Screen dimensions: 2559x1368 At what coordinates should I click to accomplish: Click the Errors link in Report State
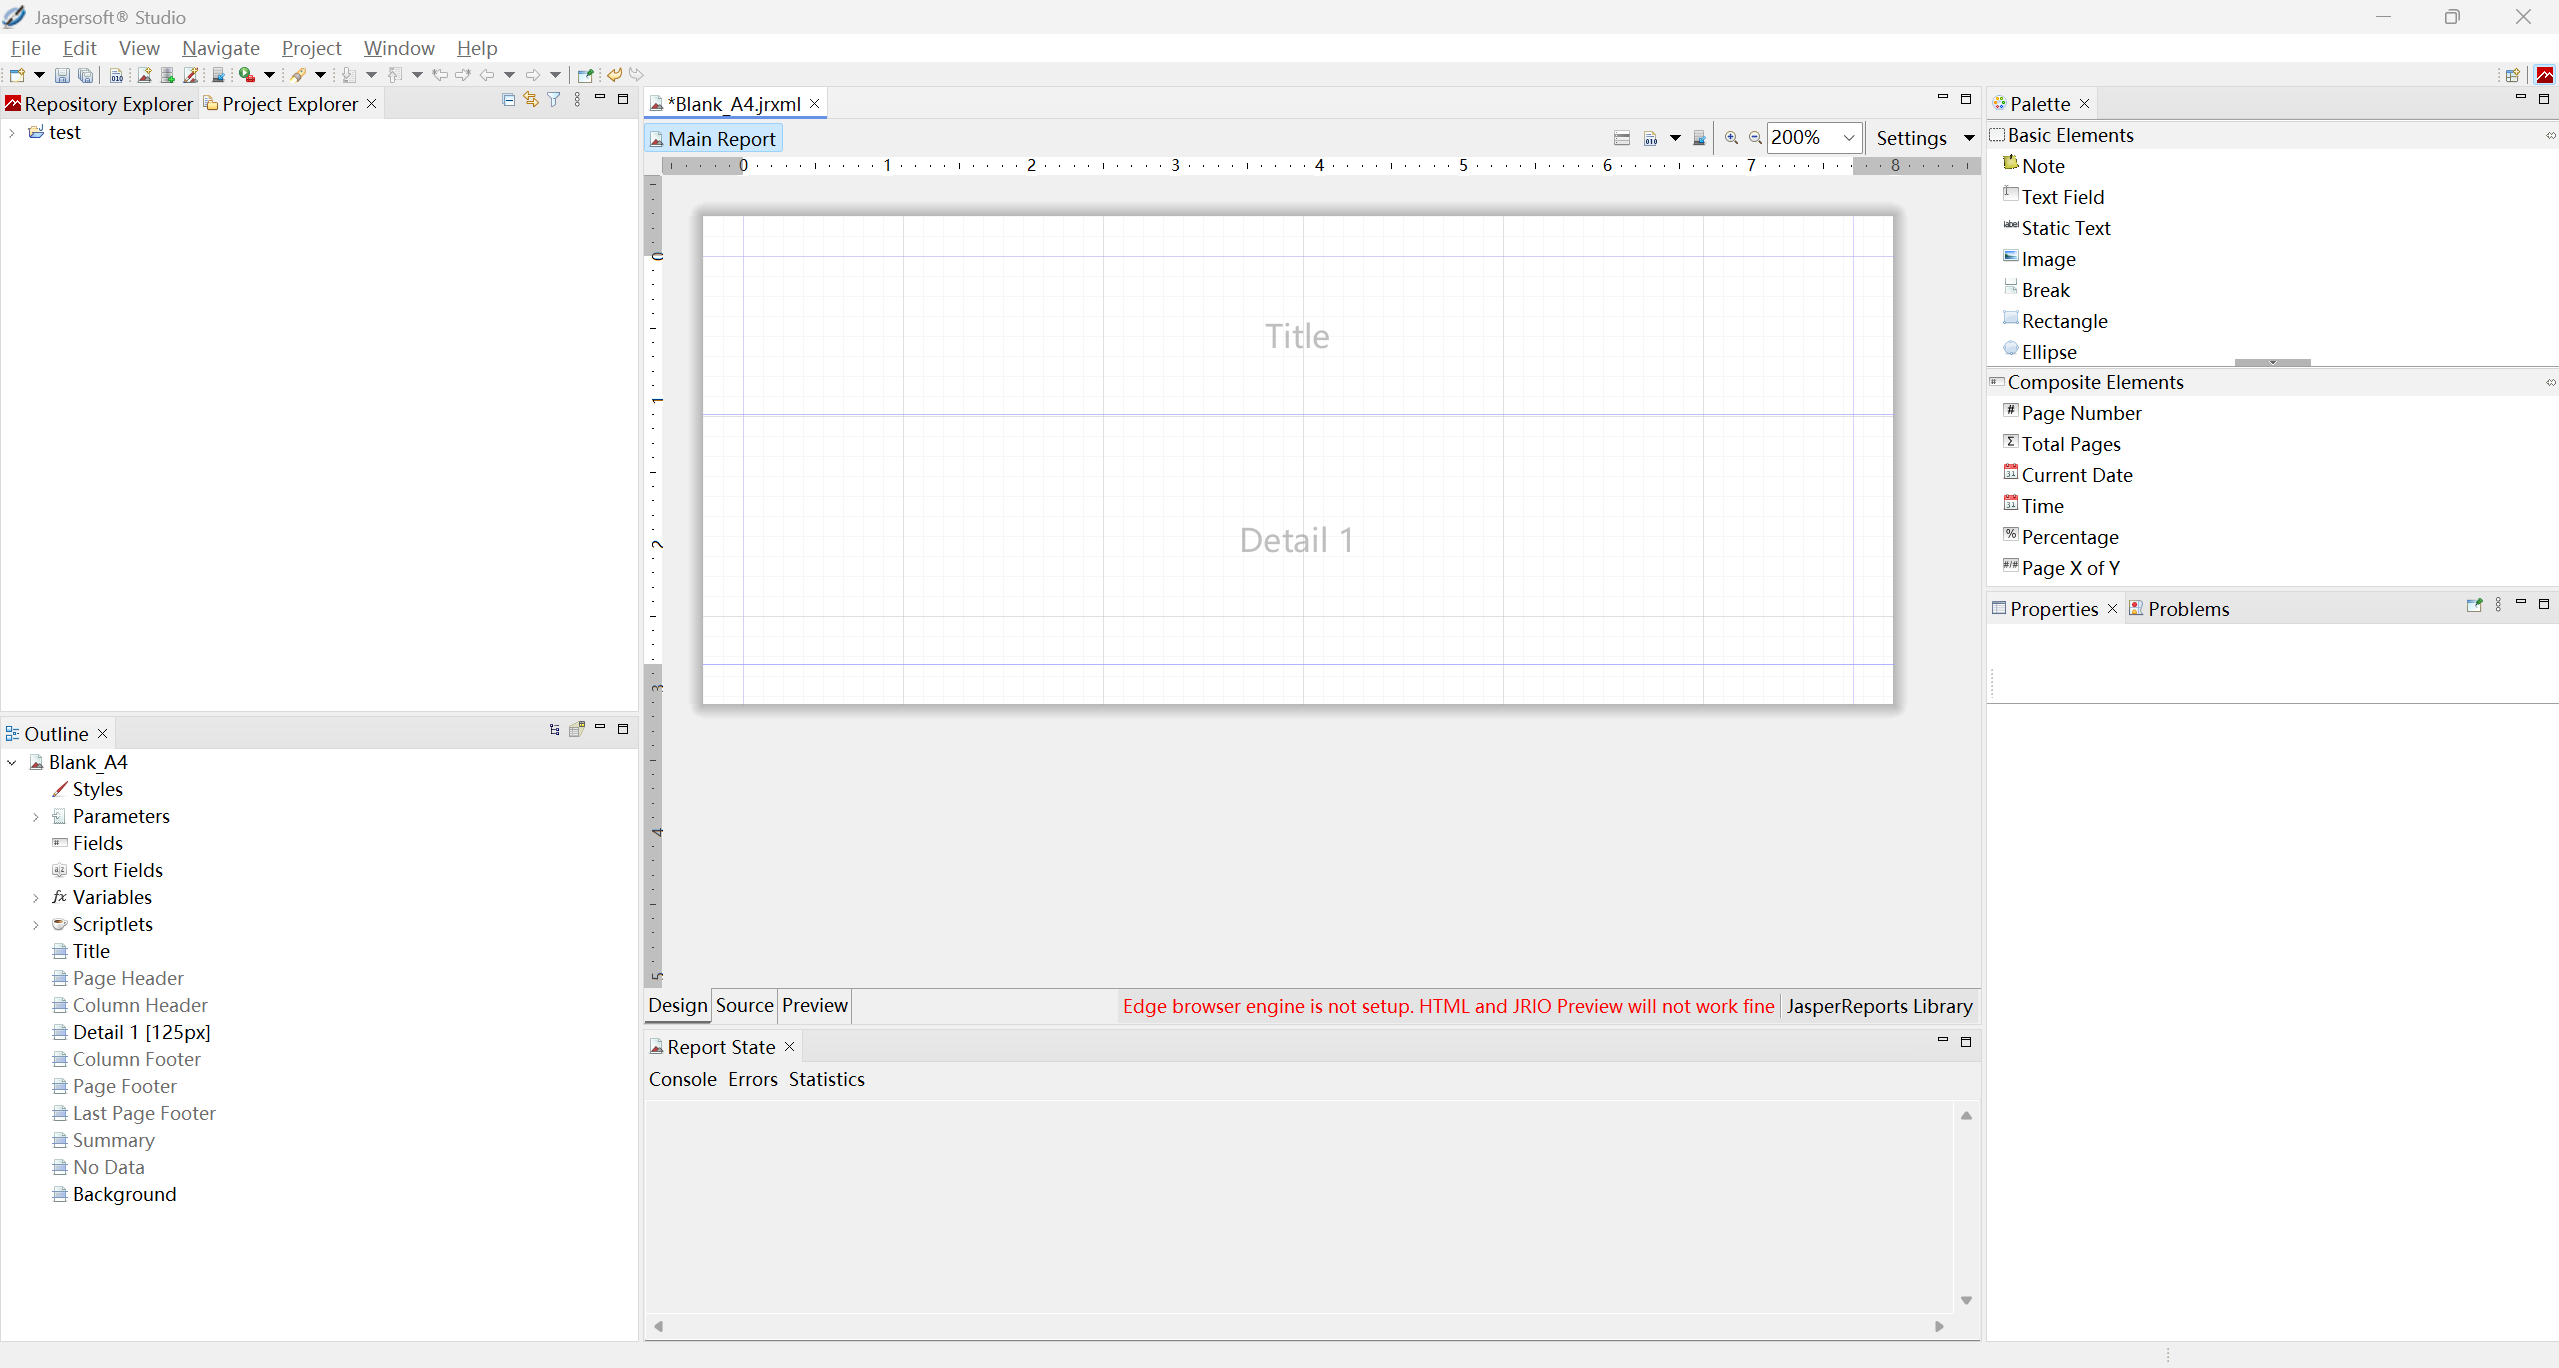752,1079
